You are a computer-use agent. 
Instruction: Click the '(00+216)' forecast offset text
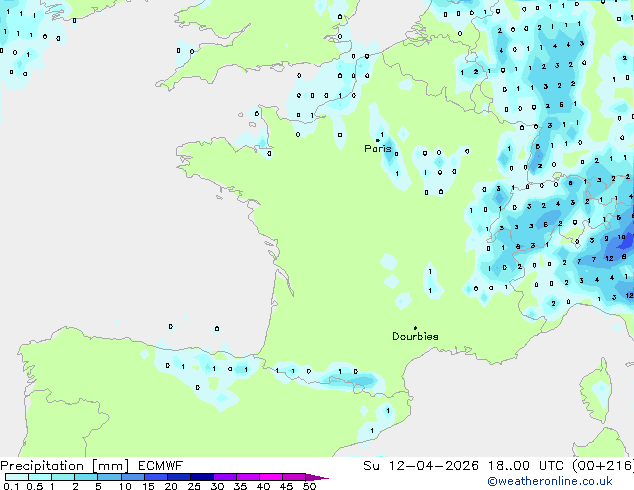tap(603, 466)
